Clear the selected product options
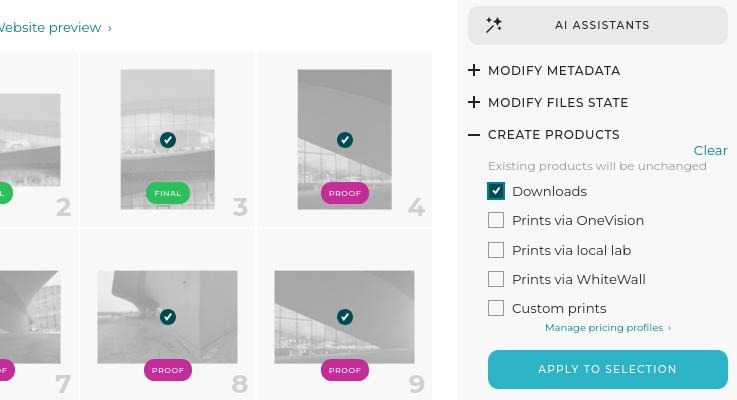This screenshot has width=737, height=400. point(710,150)
